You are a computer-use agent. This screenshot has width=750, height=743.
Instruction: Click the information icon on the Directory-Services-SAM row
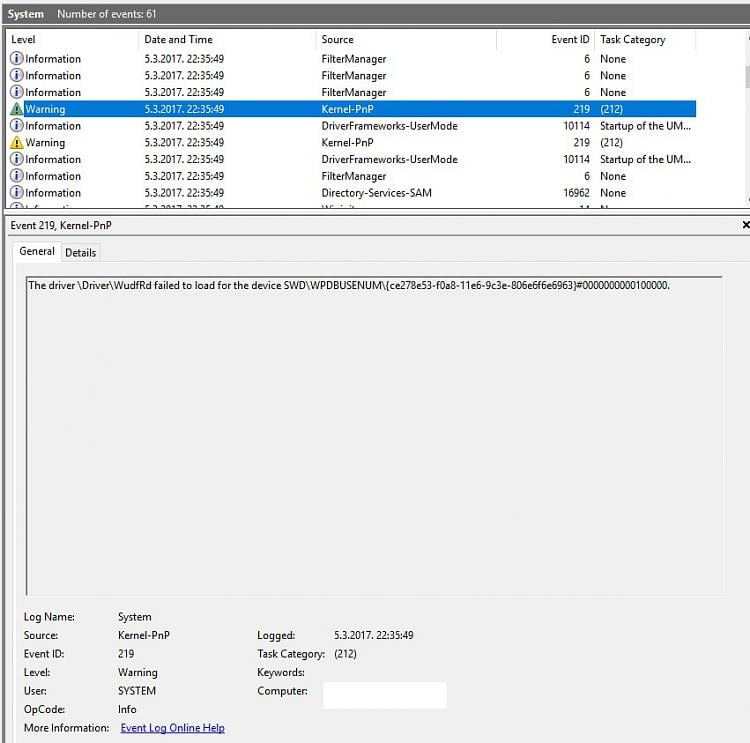[16, 193]
